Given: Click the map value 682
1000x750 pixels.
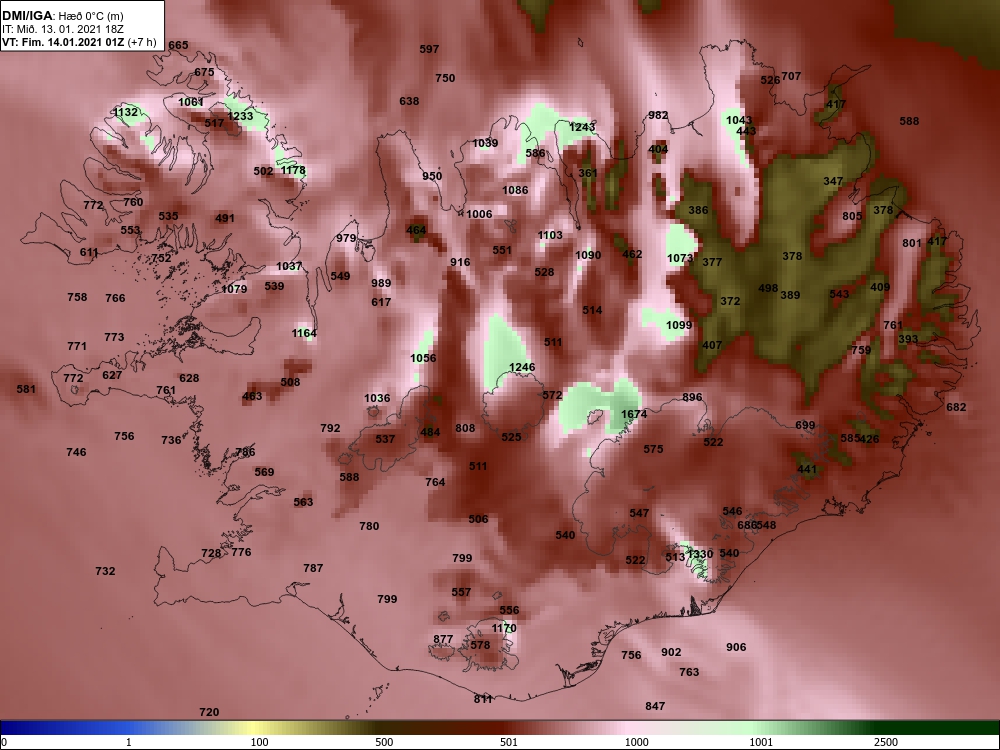Looking at the screenshot, I should (x=956, y=407).
